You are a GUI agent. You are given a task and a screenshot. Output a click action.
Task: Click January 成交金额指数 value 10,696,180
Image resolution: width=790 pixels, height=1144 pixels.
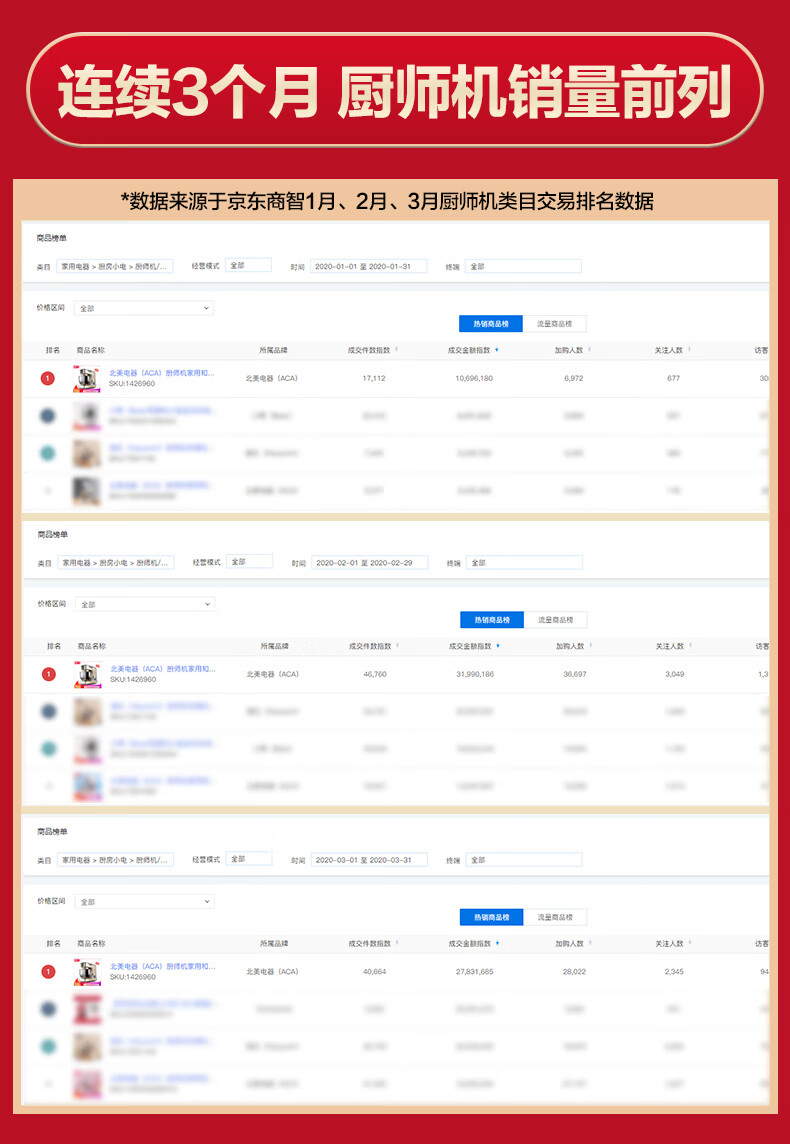(x=474, y=379)
